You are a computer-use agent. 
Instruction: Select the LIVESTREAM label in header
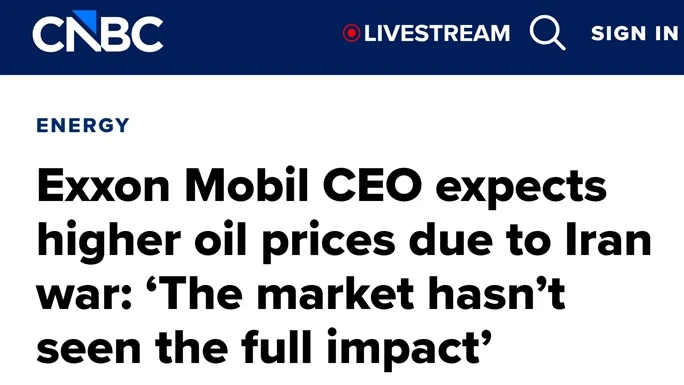[437, 33]
